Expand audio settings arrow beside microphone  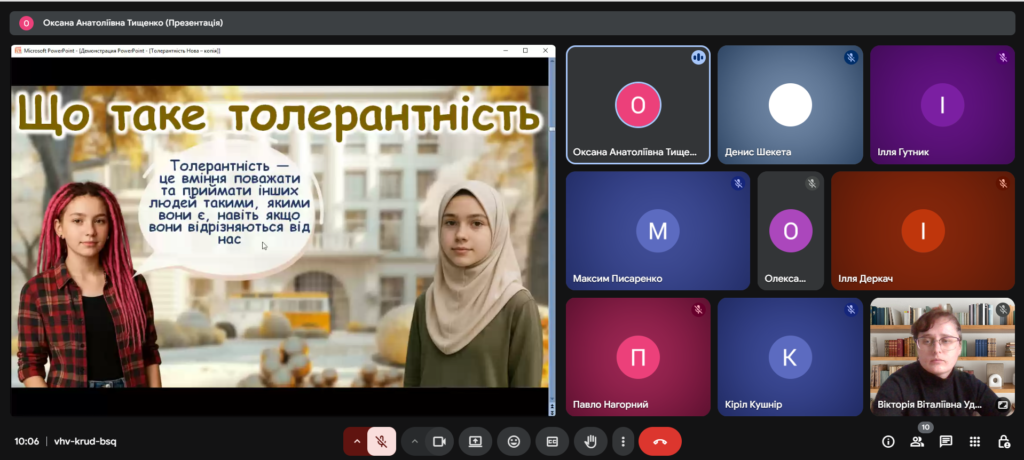[357, 441]
